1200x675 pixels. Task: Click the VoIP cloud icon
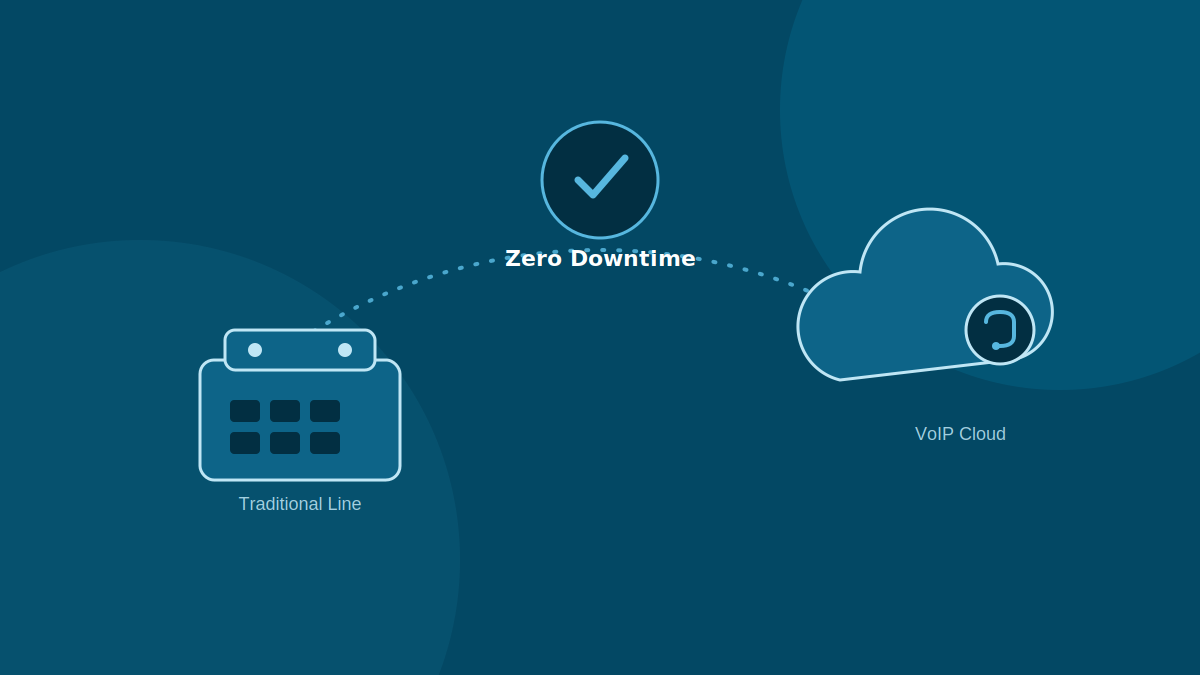coord(925,295)
